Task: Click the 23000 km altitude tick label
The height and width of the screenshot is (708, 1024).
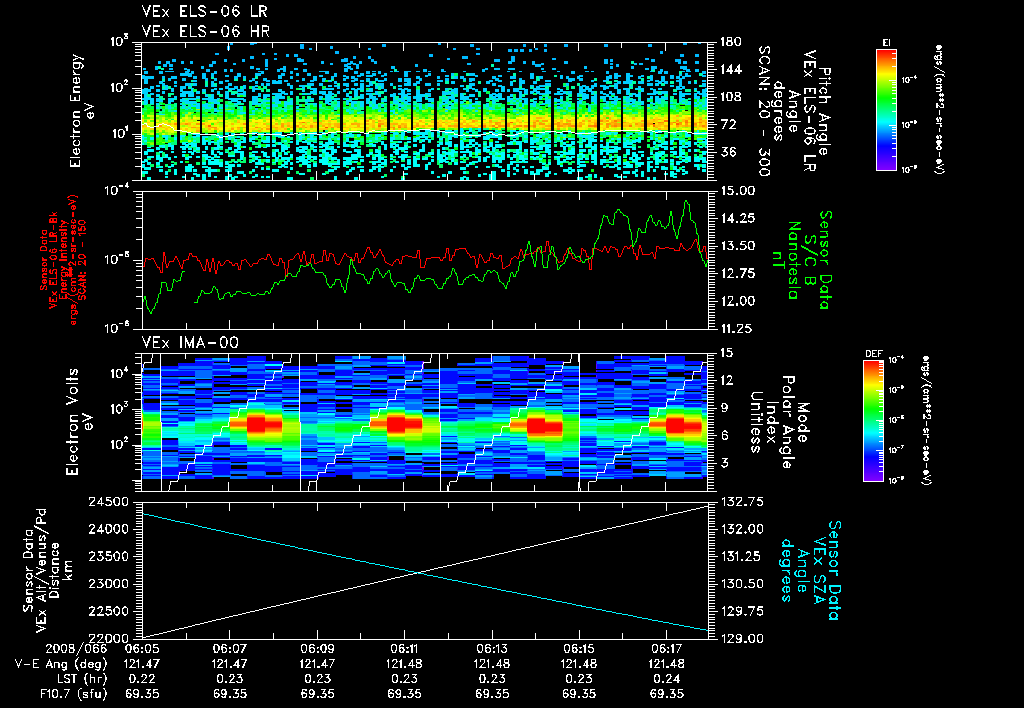Action: pyautogui.click(x=108, y=584)
